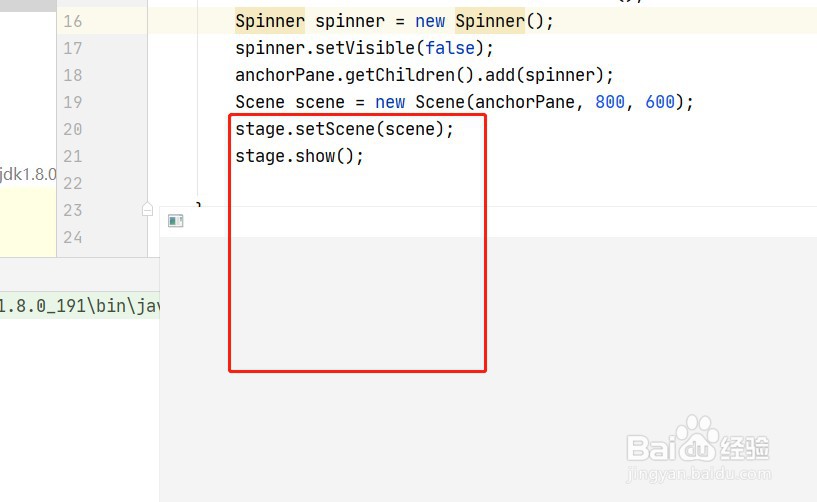Click the 600 height value in Scene constructor
The image size is (817, 502).
point(660,102)
